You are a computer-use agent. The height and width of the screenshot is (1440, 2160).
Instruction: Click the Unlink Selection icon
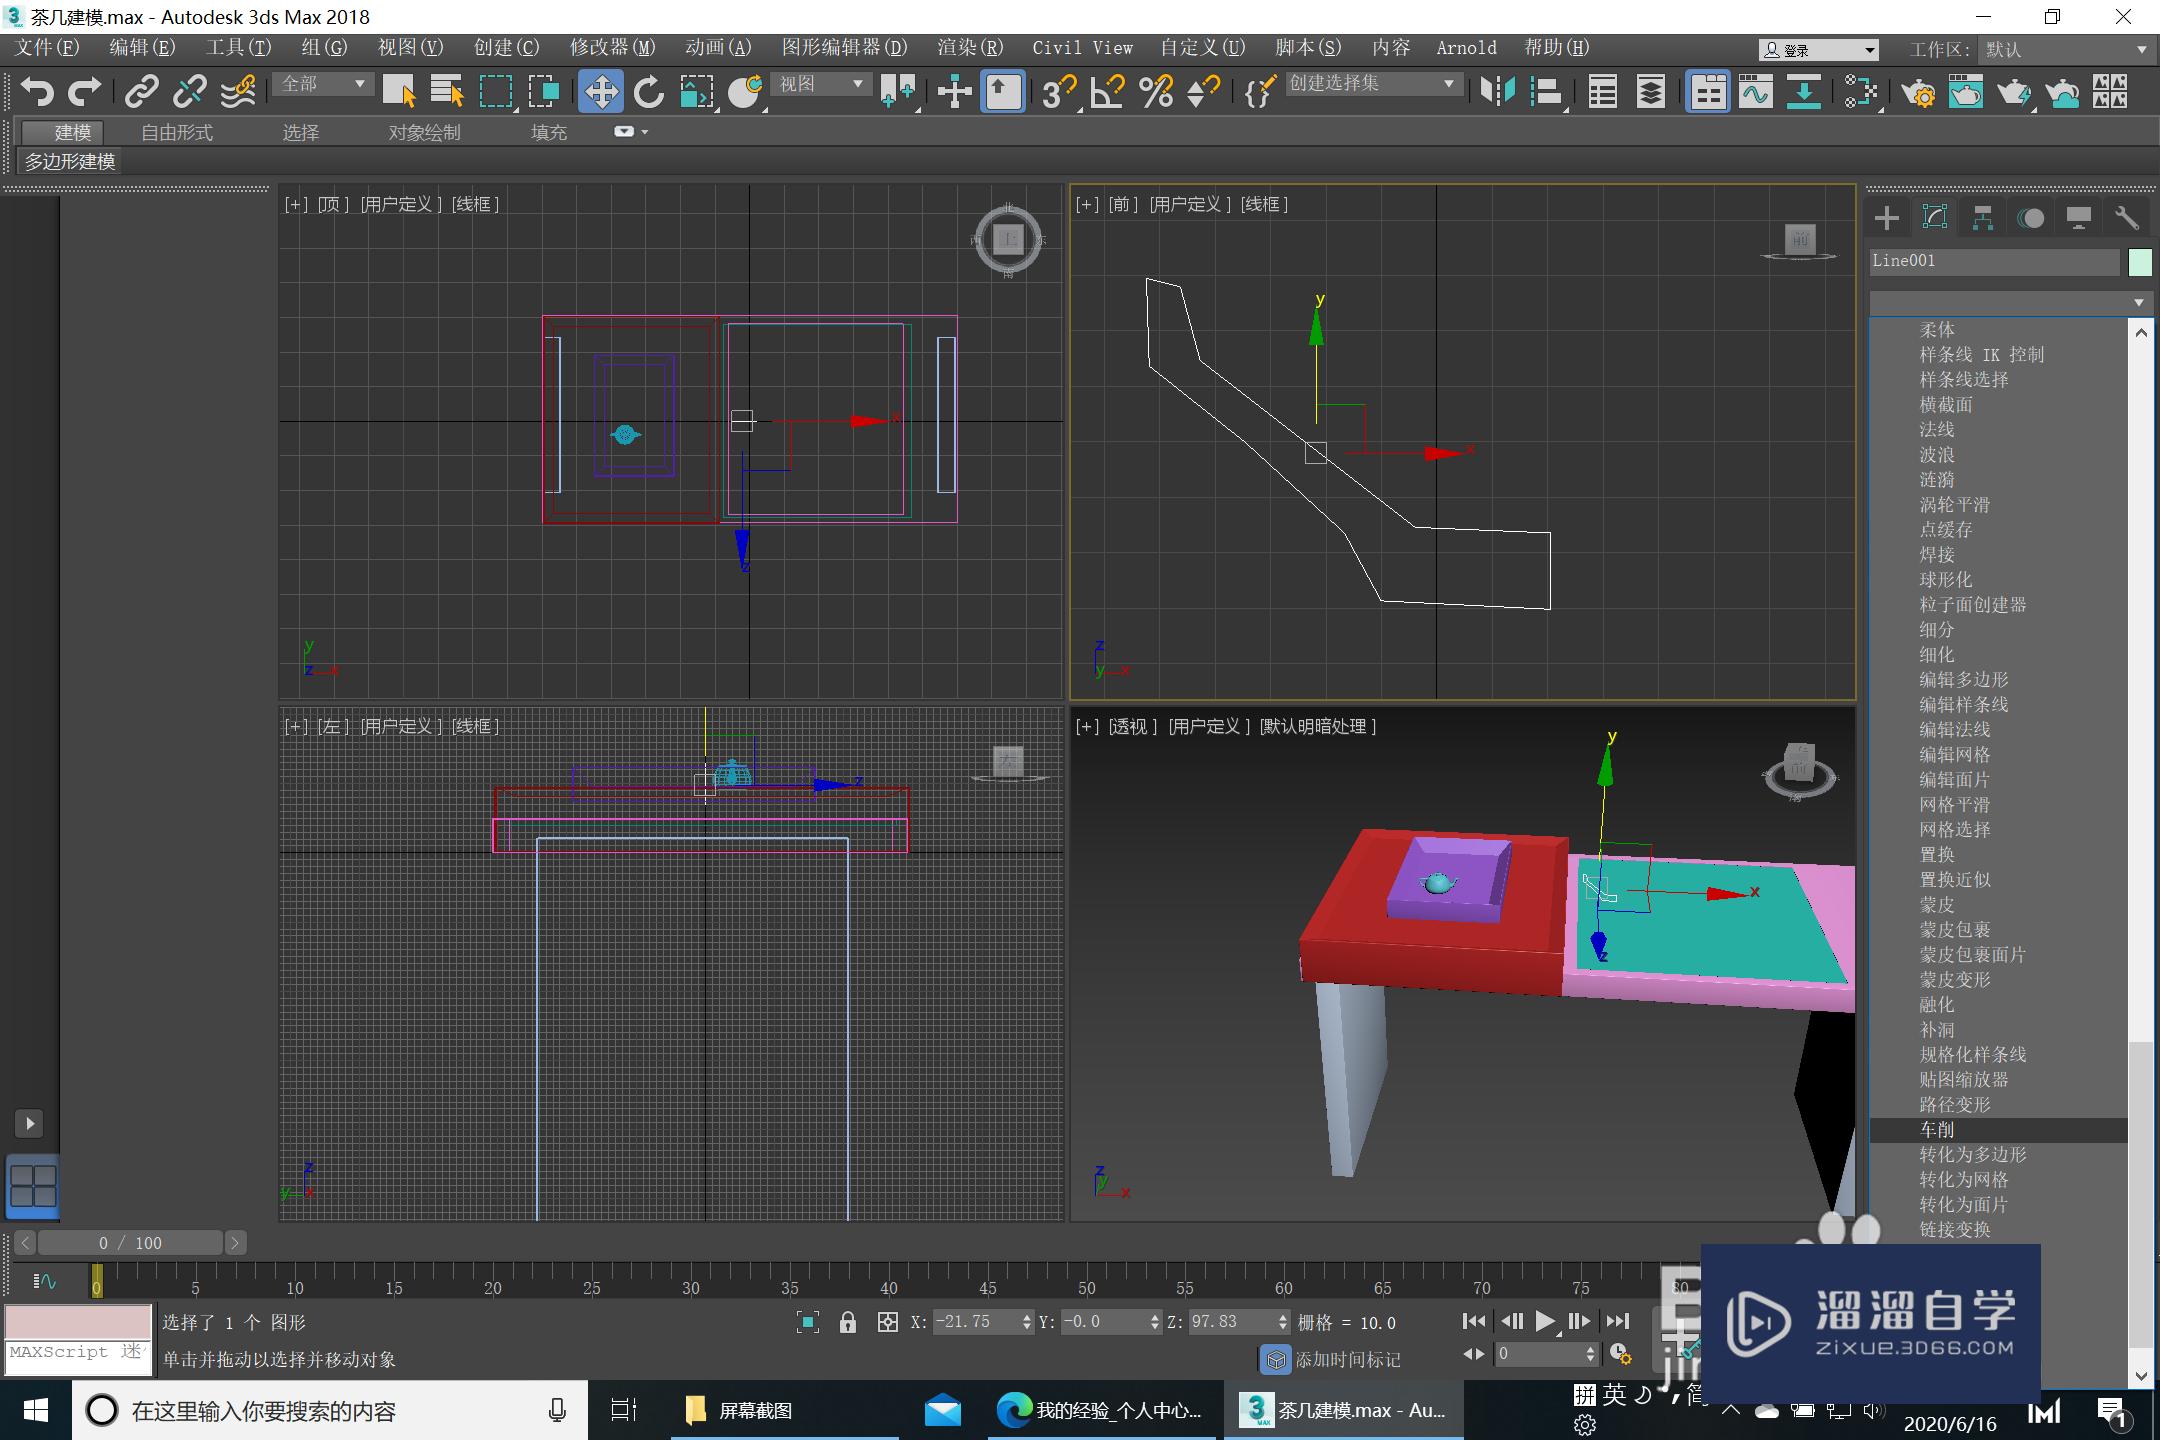click(x=189, y=92)
